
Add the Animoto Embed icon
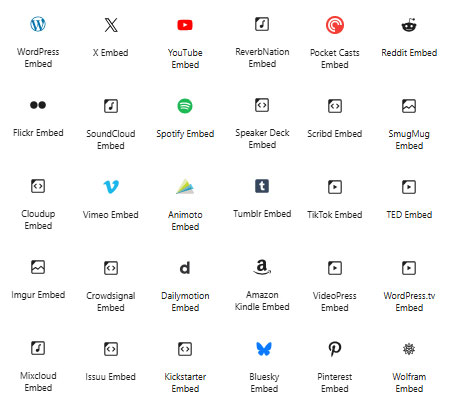[185, 186]
